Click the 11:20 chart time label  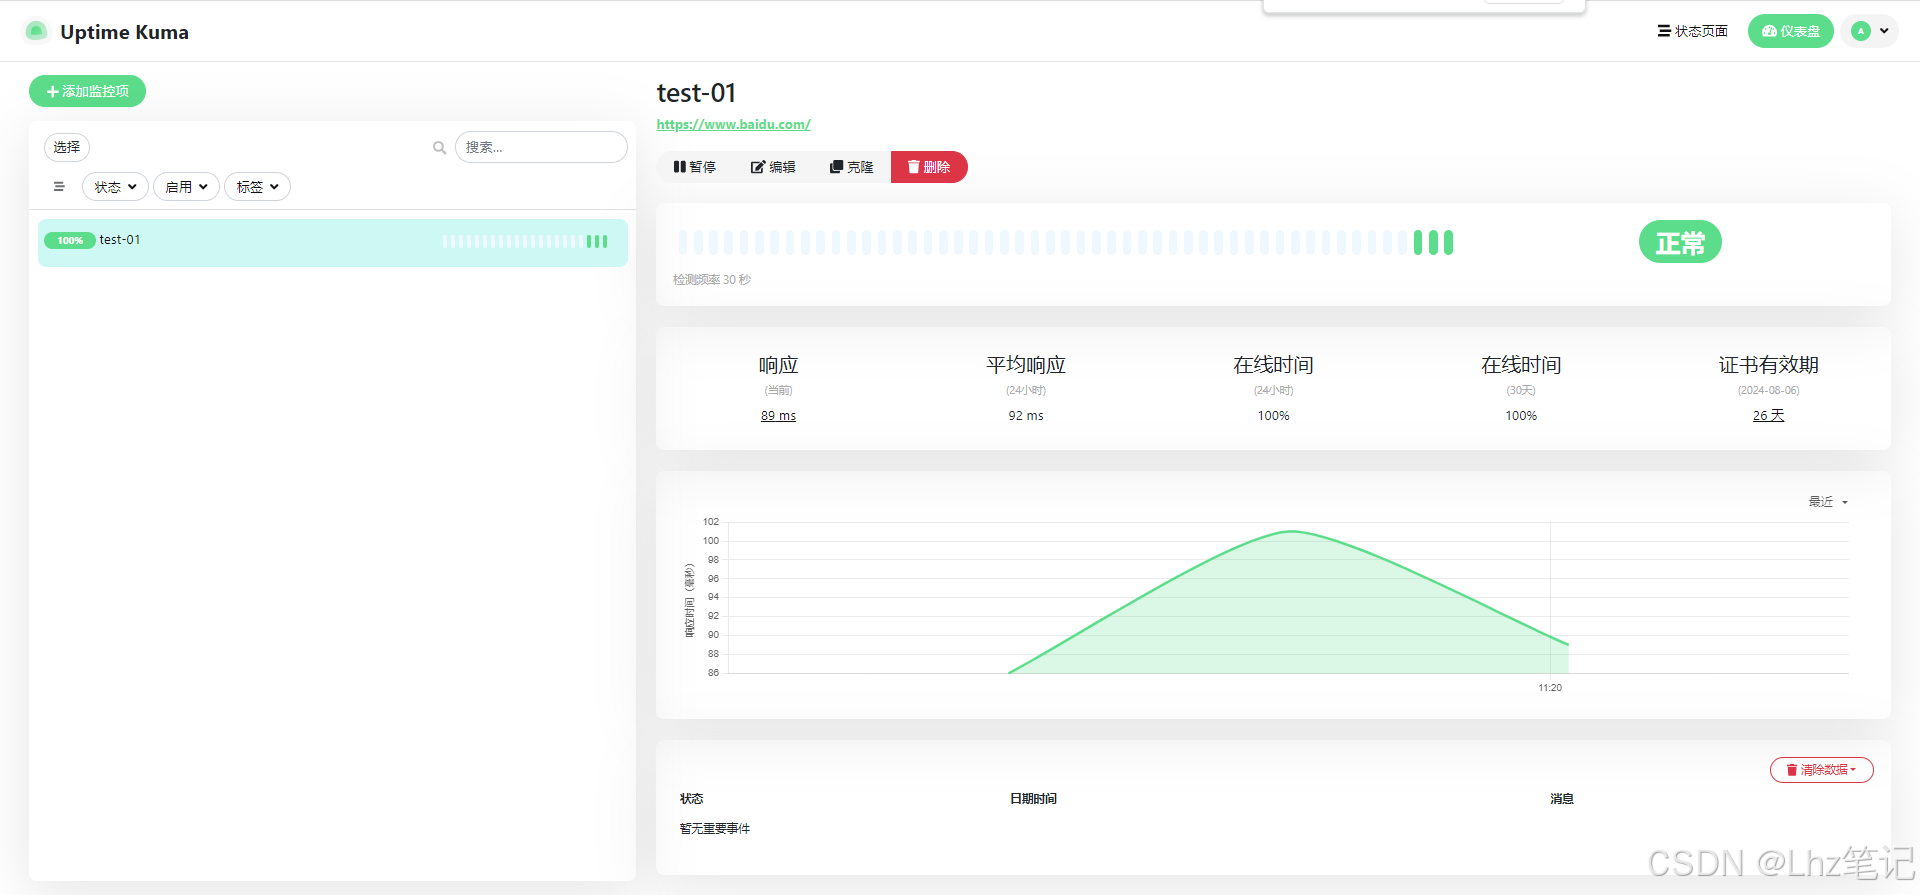tap(1550, 688)
